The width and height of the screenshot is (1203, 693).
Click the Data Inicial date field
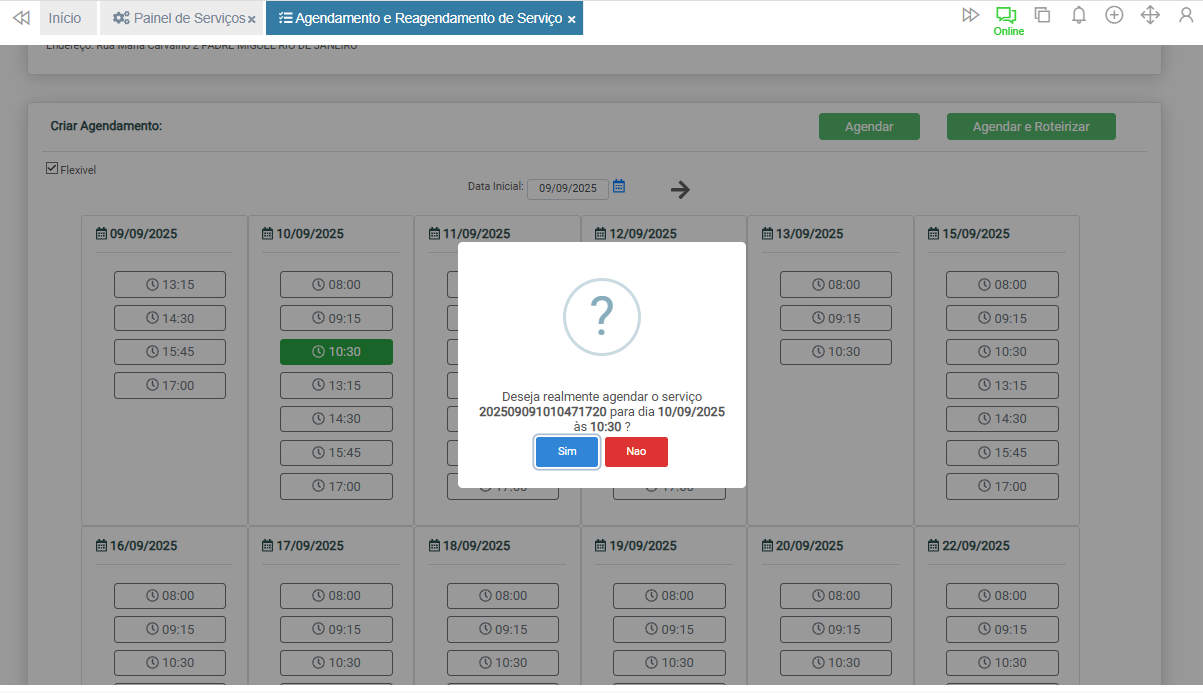coord(567,188)
